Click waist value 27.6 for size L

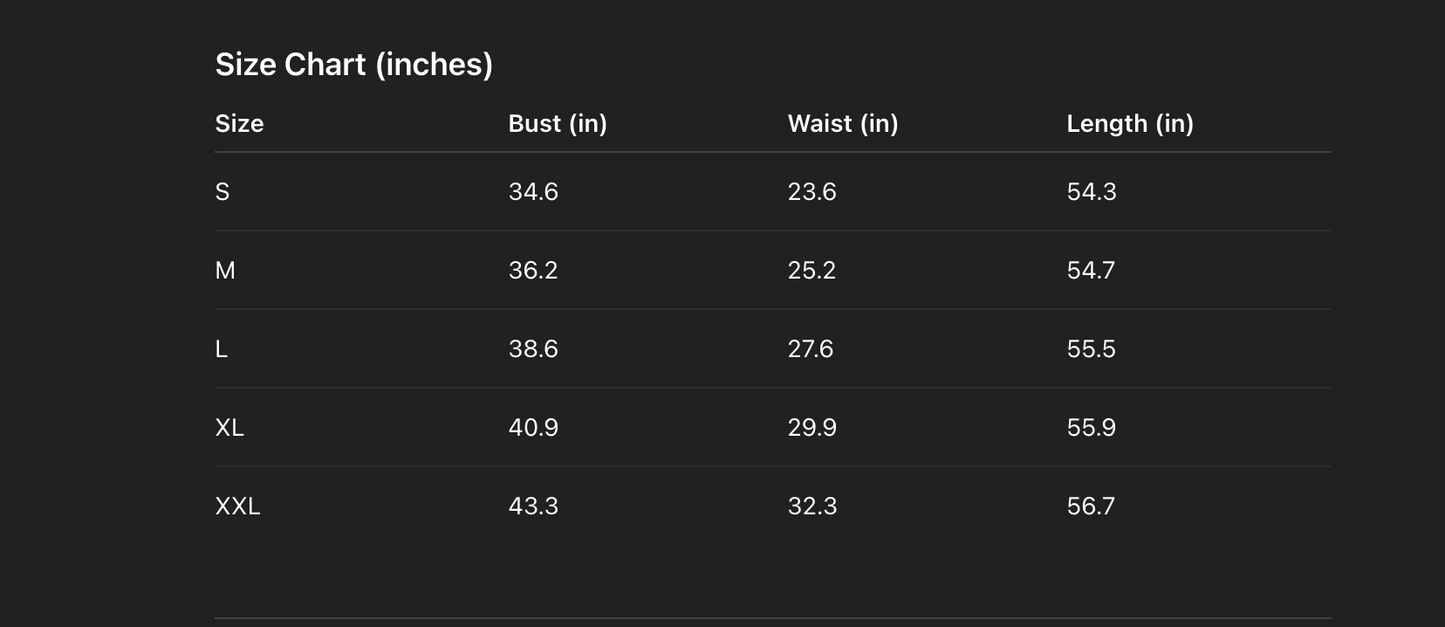pyautogui.click(x=810, y=349)
